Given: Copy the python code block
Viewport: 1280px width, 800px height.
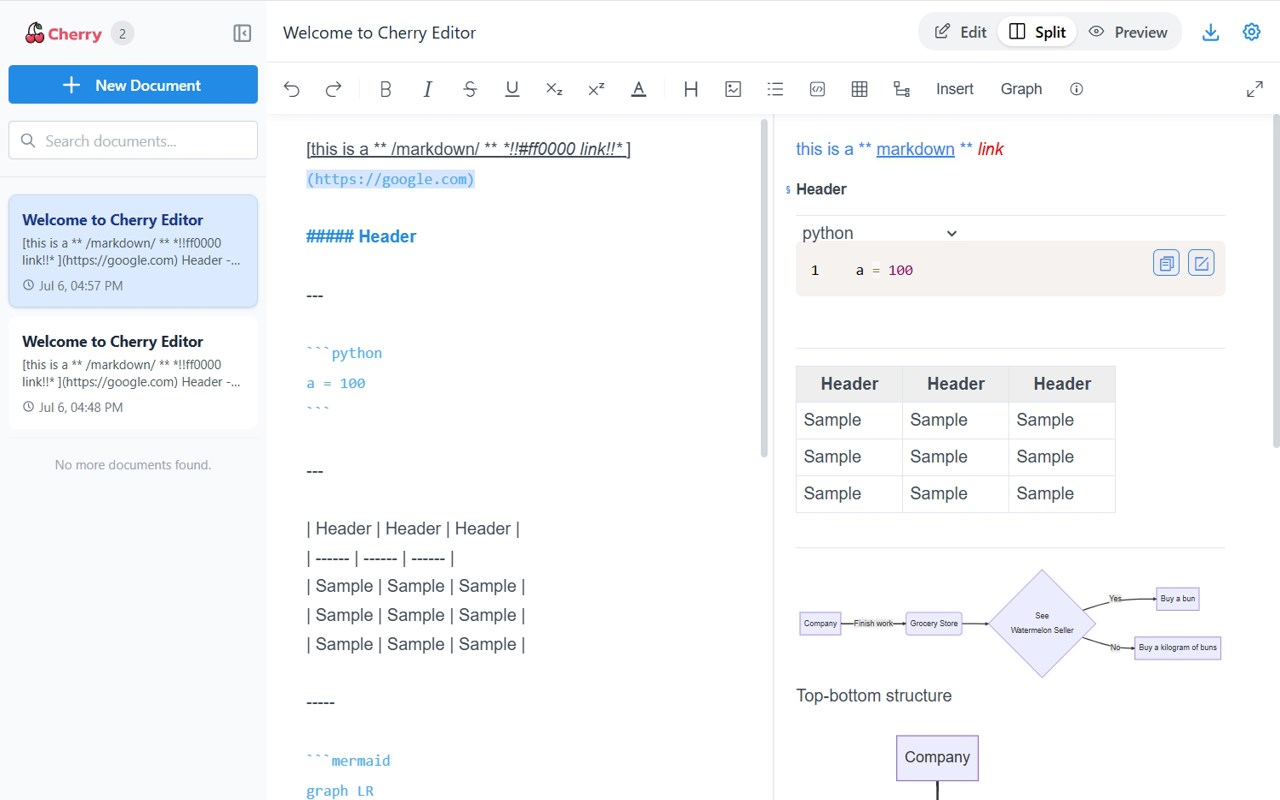Looking at the screenshot, I should point(1166,263).
